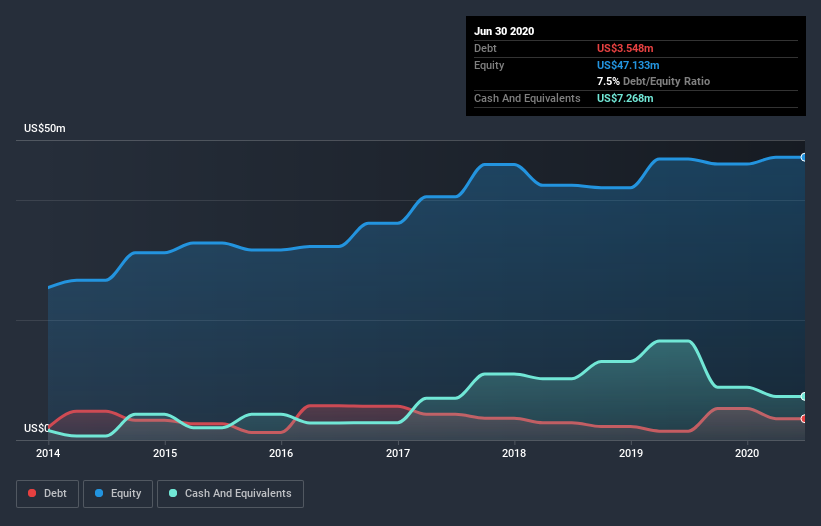
Task: Click the Jun 30 2020 tooltip date
Action: point(504,31)
